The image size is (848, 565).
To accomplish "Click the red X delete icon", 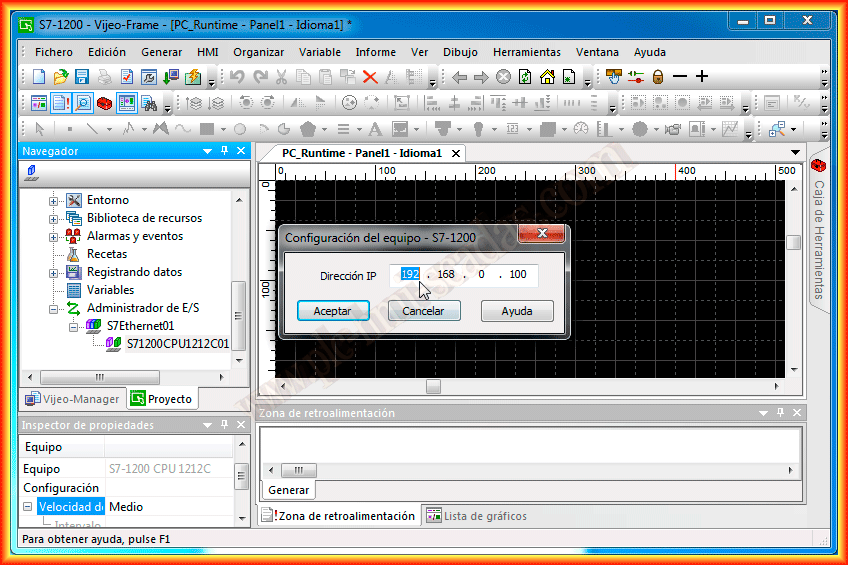I will 369,77.
